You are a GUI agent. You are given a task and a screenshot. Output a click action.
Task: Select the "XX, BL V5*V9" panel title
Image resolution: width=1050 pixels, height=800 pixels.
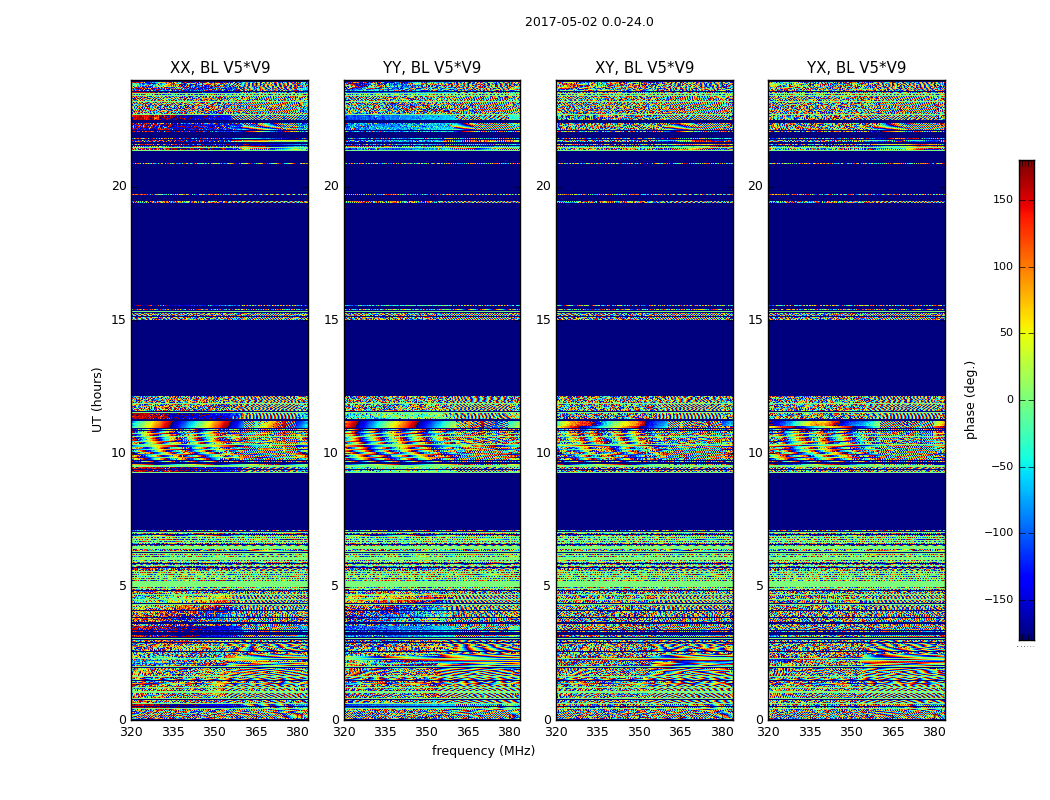coord(220,68)
